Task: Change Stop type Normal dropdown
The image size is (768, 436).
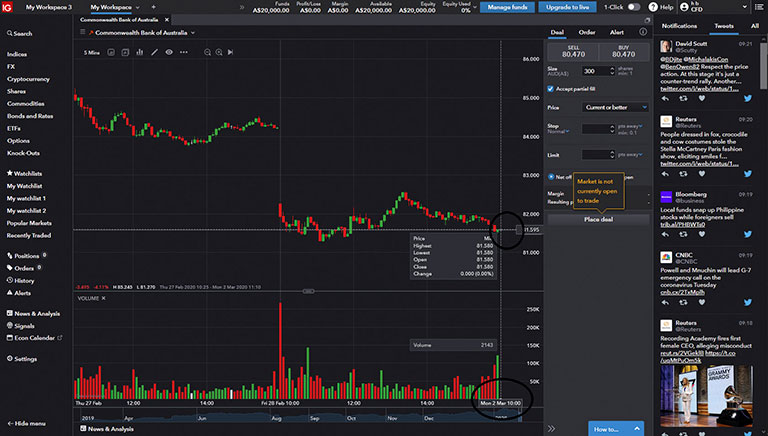Action: click(558, 132)
